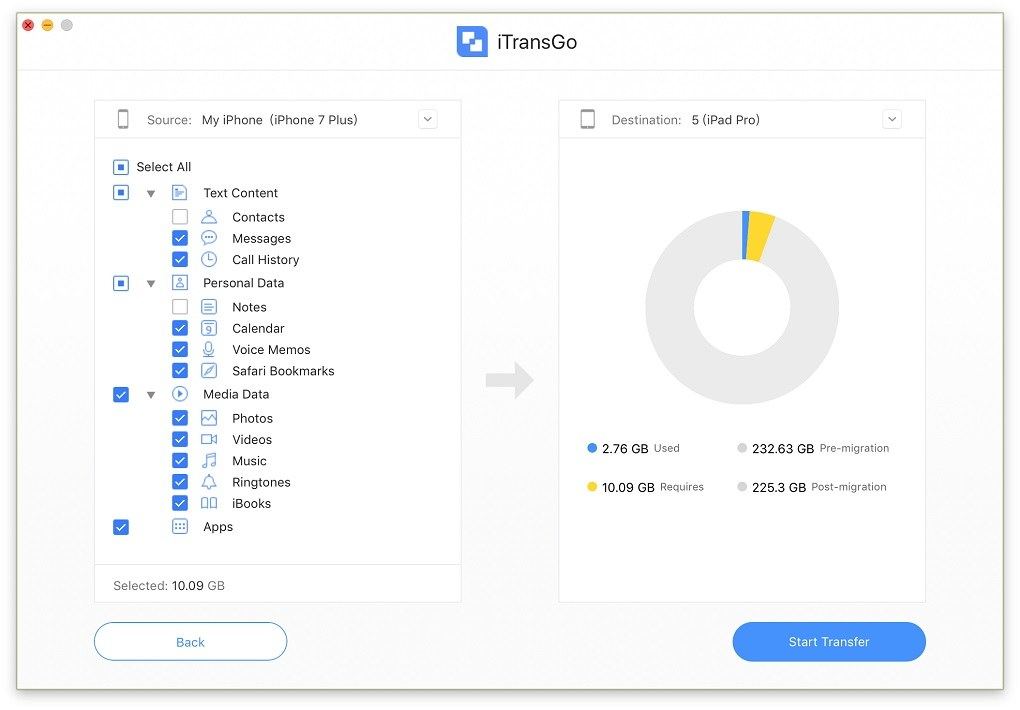This screenshot has width=1020, height=710.
Task: Collapse the Personal Data tree group
Action: (151, 284)
